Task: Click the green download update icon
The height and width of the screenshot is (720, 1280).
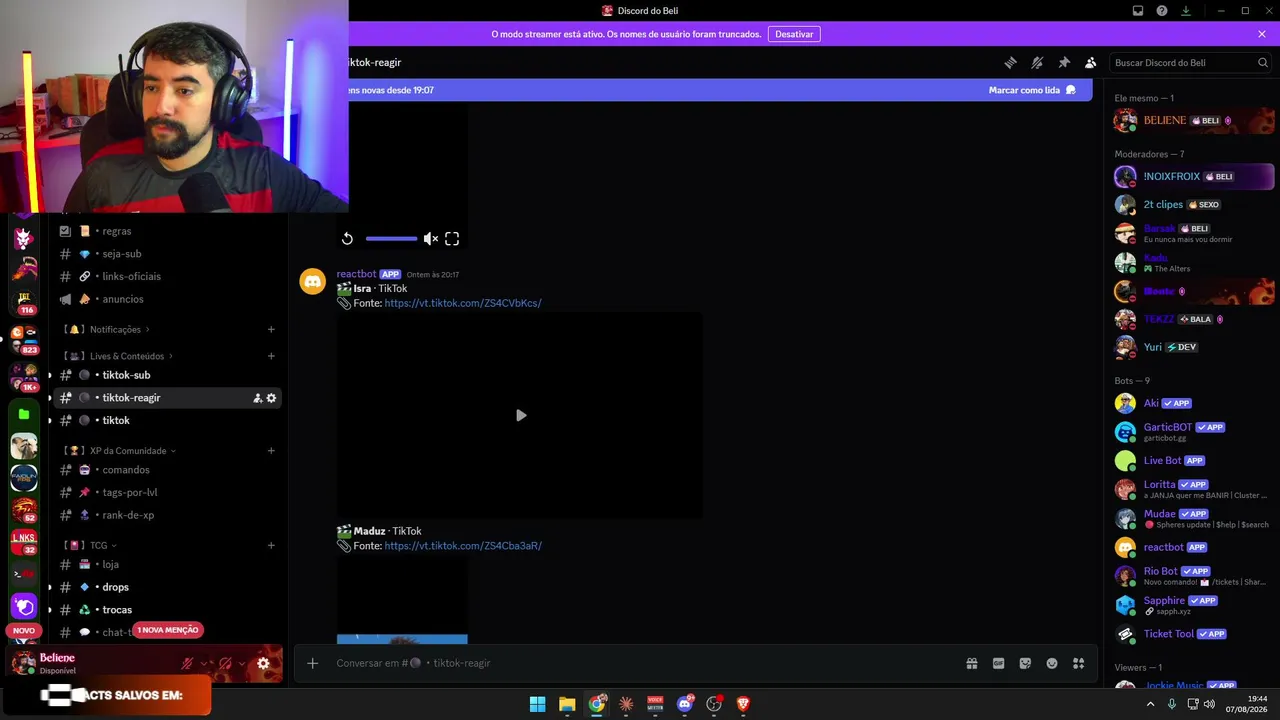Action: [1186, 11]
